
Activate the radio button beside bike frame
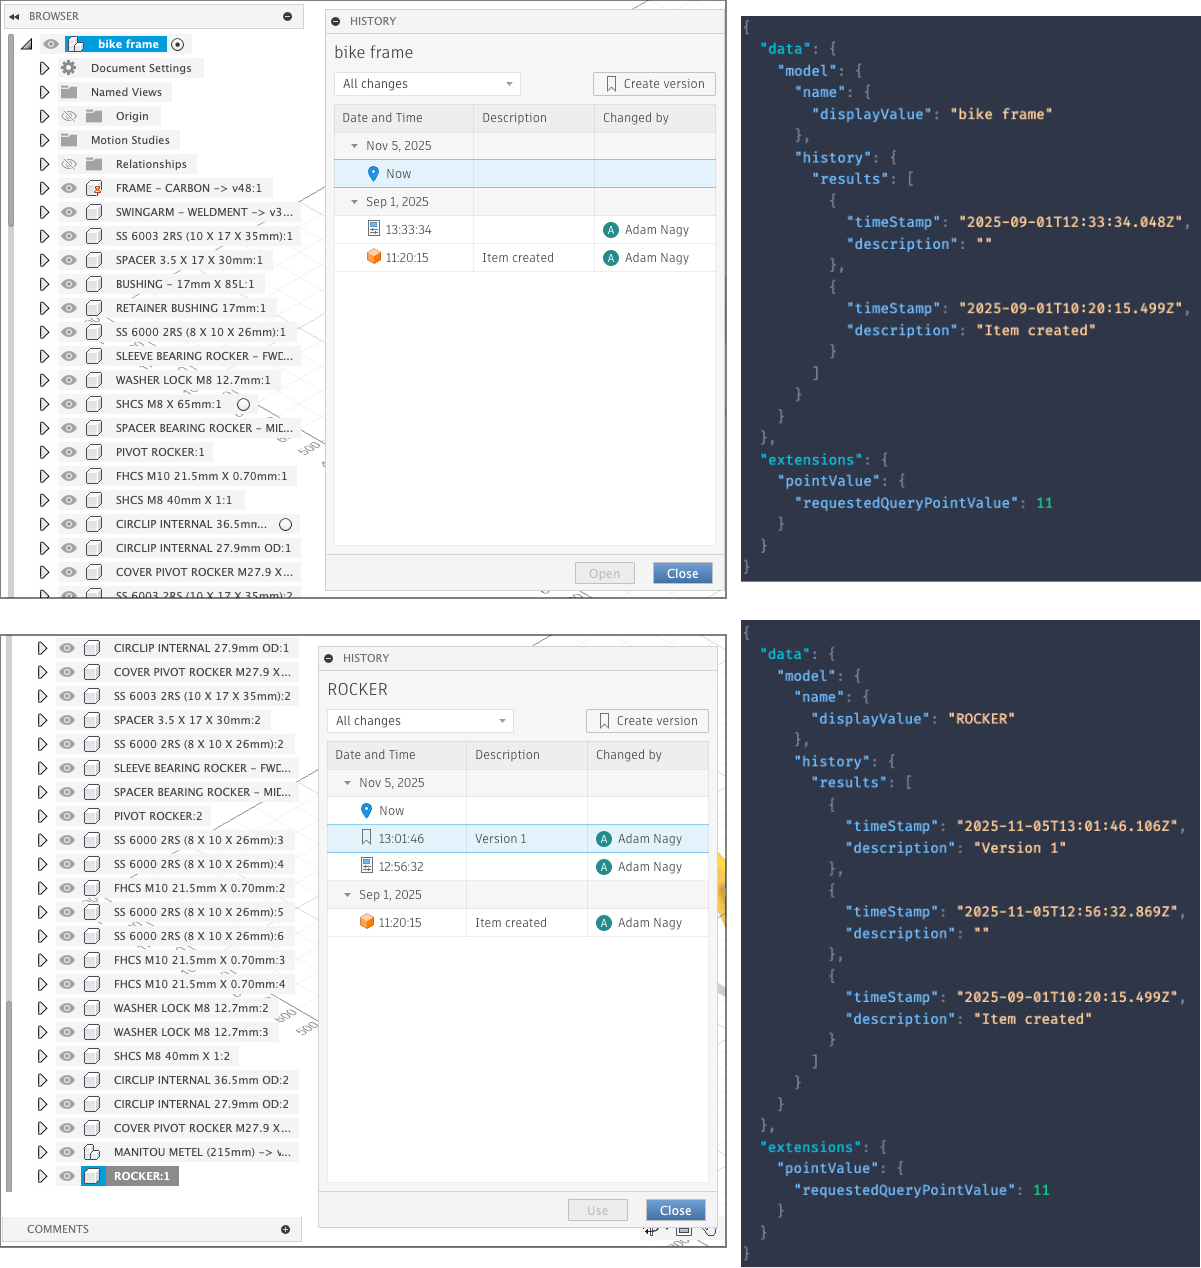pyautogui.click(x=178, y=44)
